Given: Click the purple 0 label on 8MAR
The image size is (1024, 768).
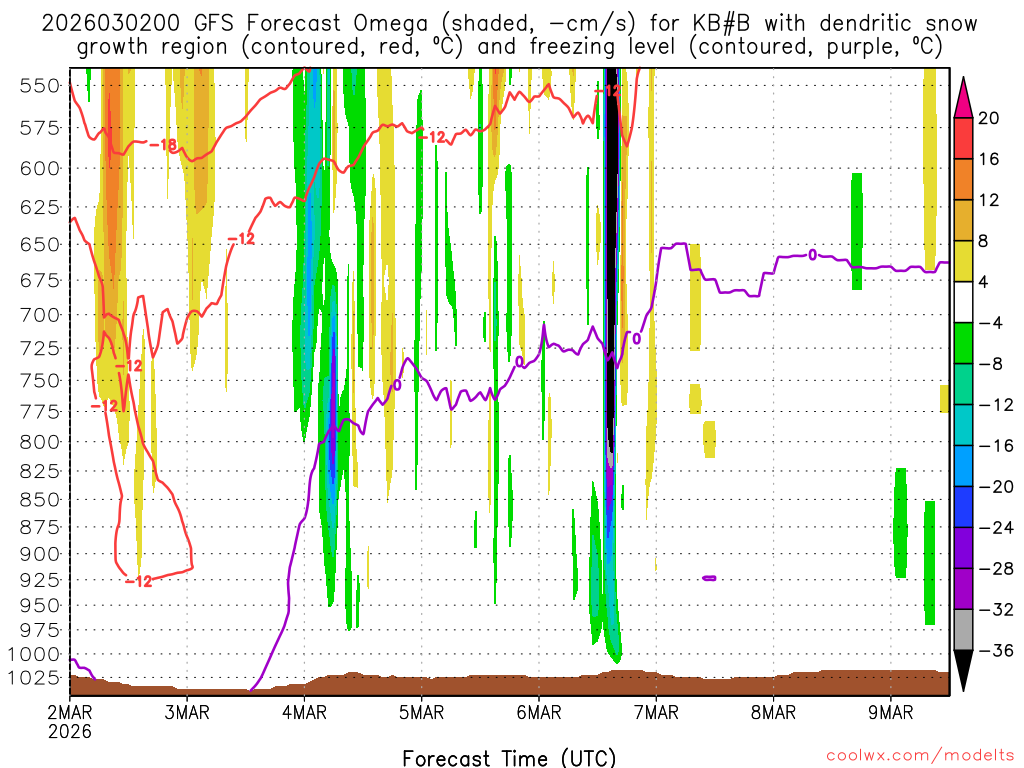Looking at the screenshot, I should pyautogui.click(x=812, y=255).
